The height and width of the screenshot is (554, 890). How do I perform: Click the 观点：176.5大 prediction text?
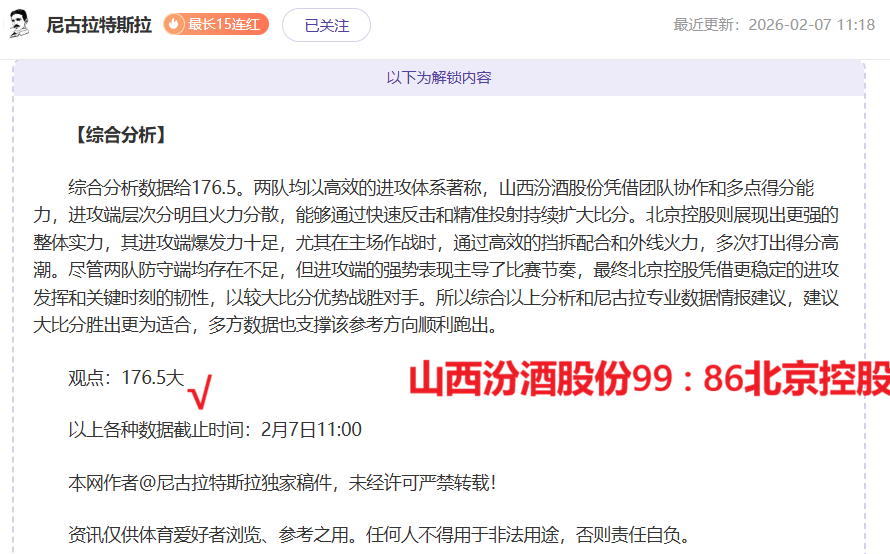[126, 378]
